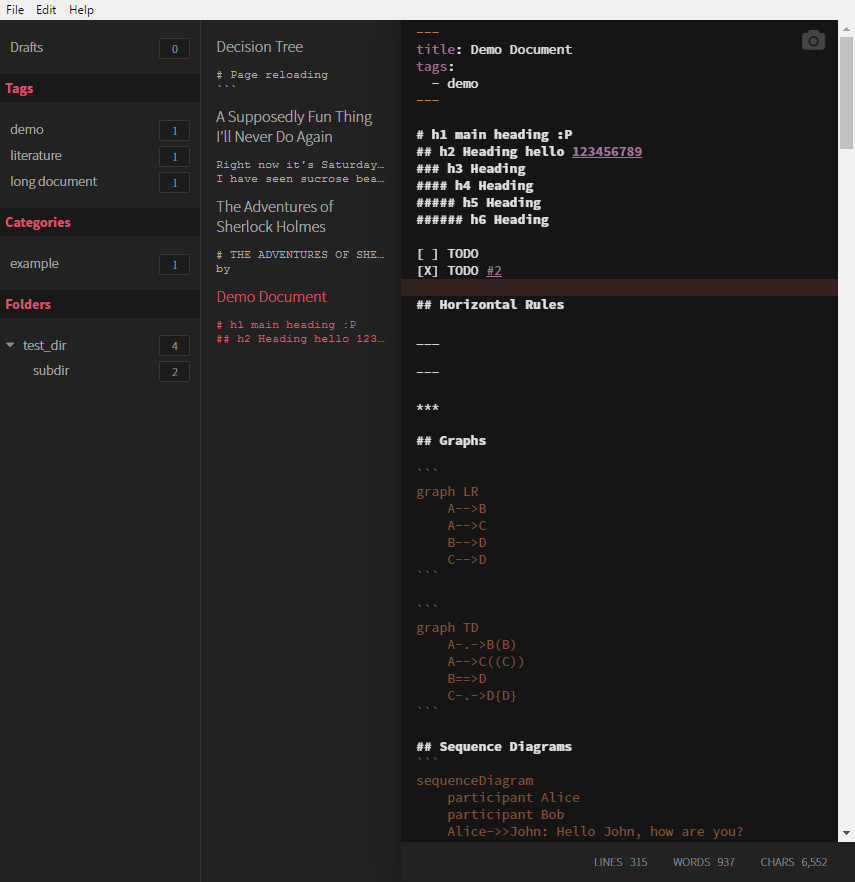Screen dimensions: 855x882
Task: Select the Demo Document note
Action: pyautogui.click(x=272, y=297)
